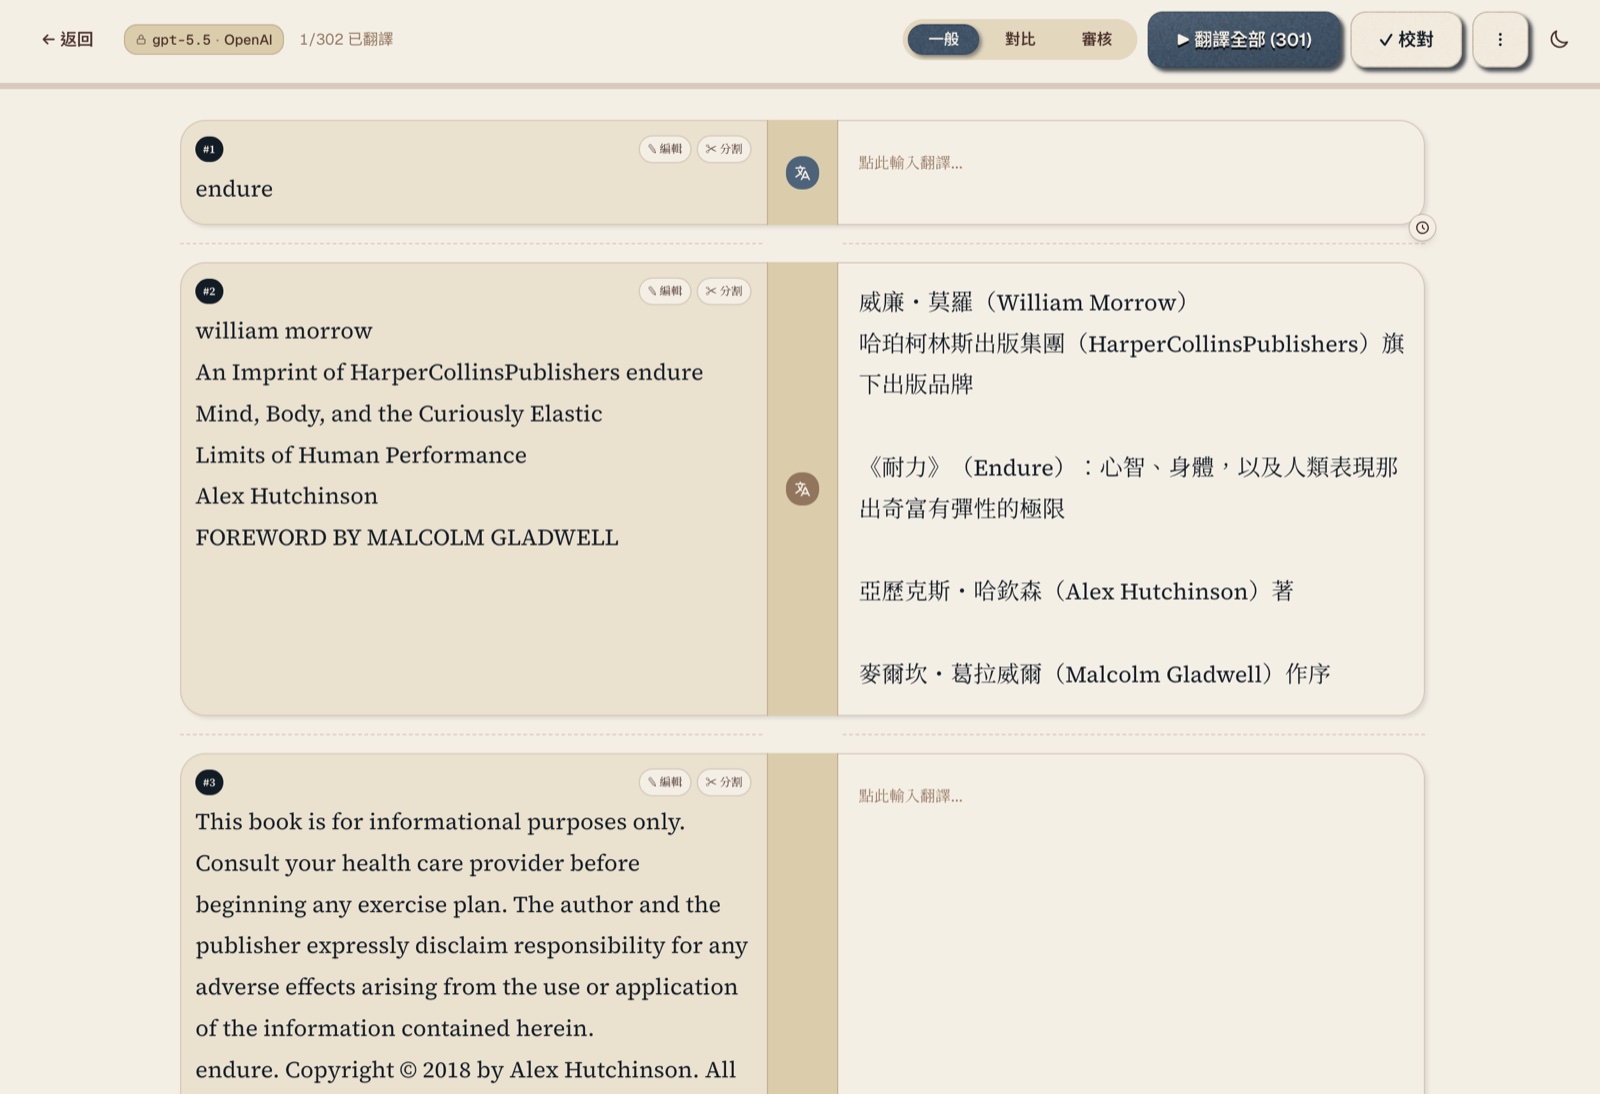Switch to the 一般 view tab
Screen dimensions: 1600x1094
pos(943,39)
